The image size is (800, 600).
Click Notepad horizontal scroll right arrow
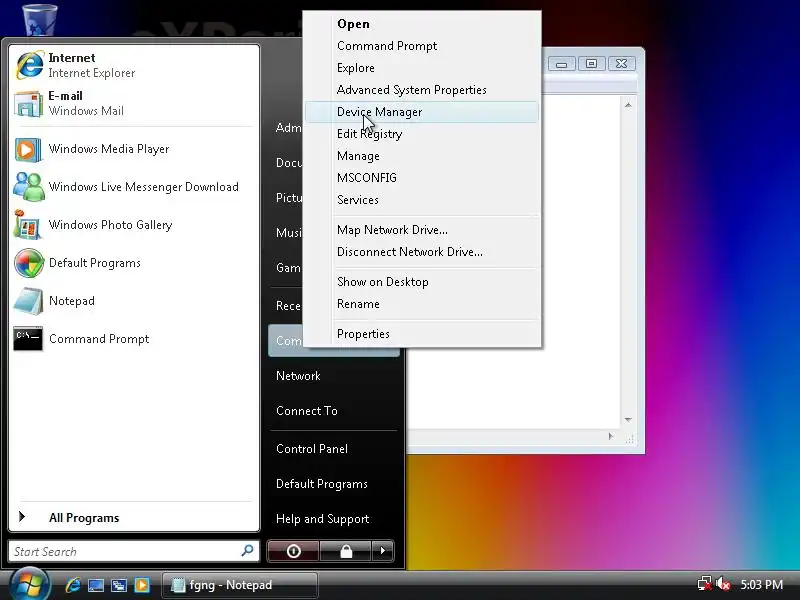[611, 437]
